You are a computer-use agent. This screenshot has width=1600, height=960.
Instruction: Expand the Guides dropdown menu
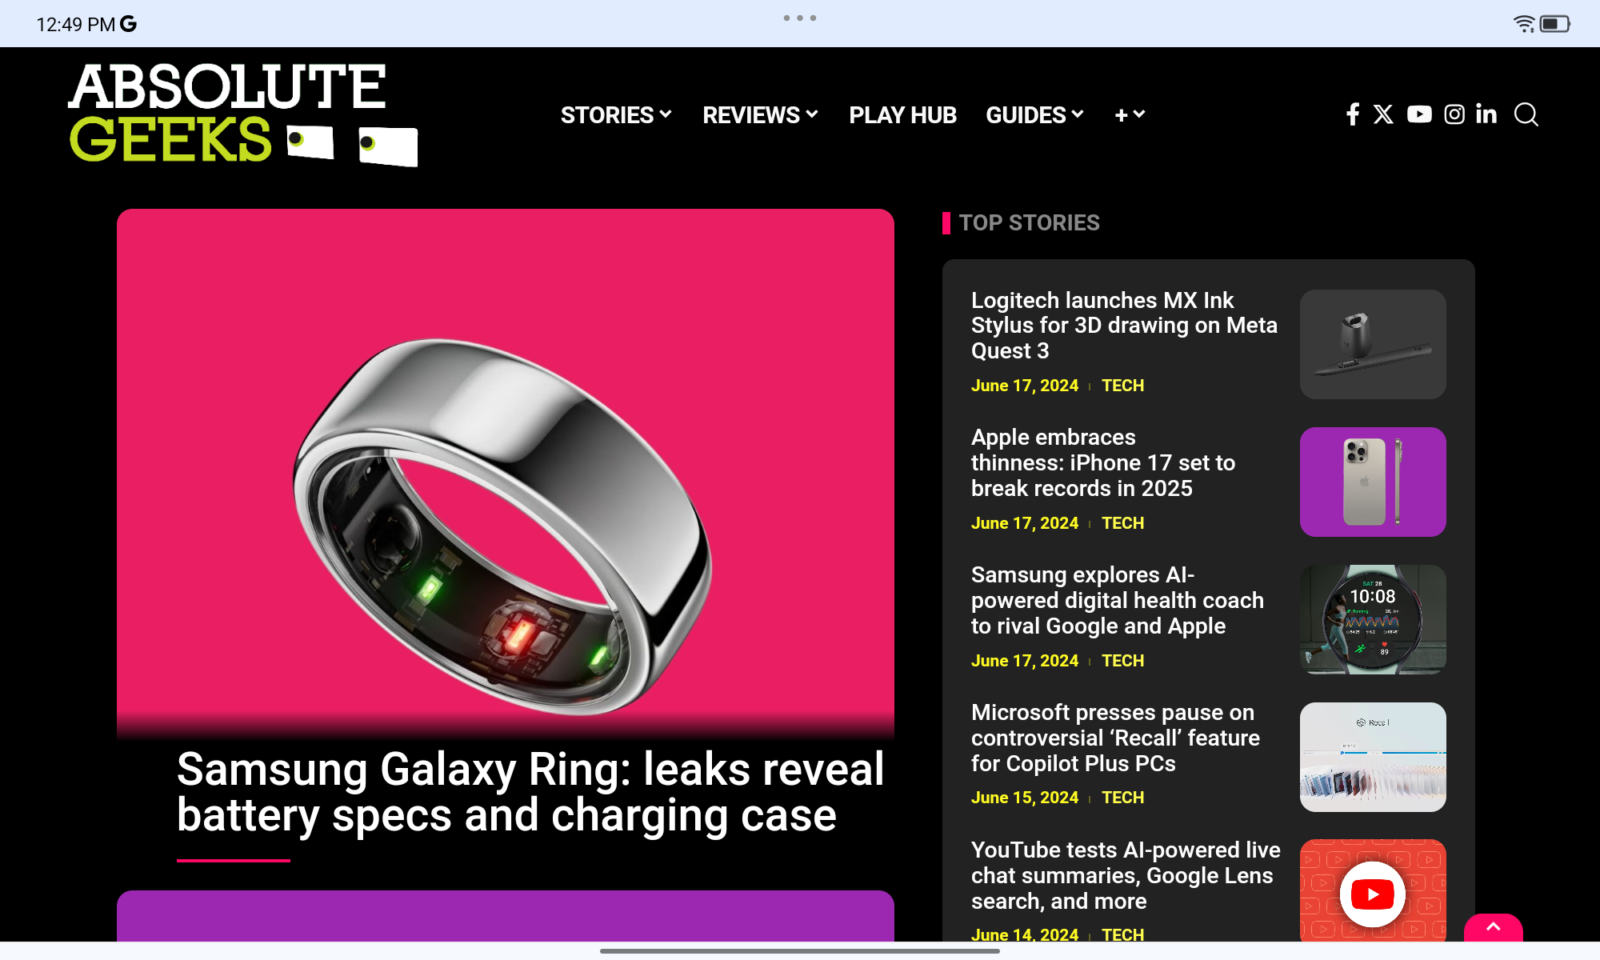tap(1035, 115)
